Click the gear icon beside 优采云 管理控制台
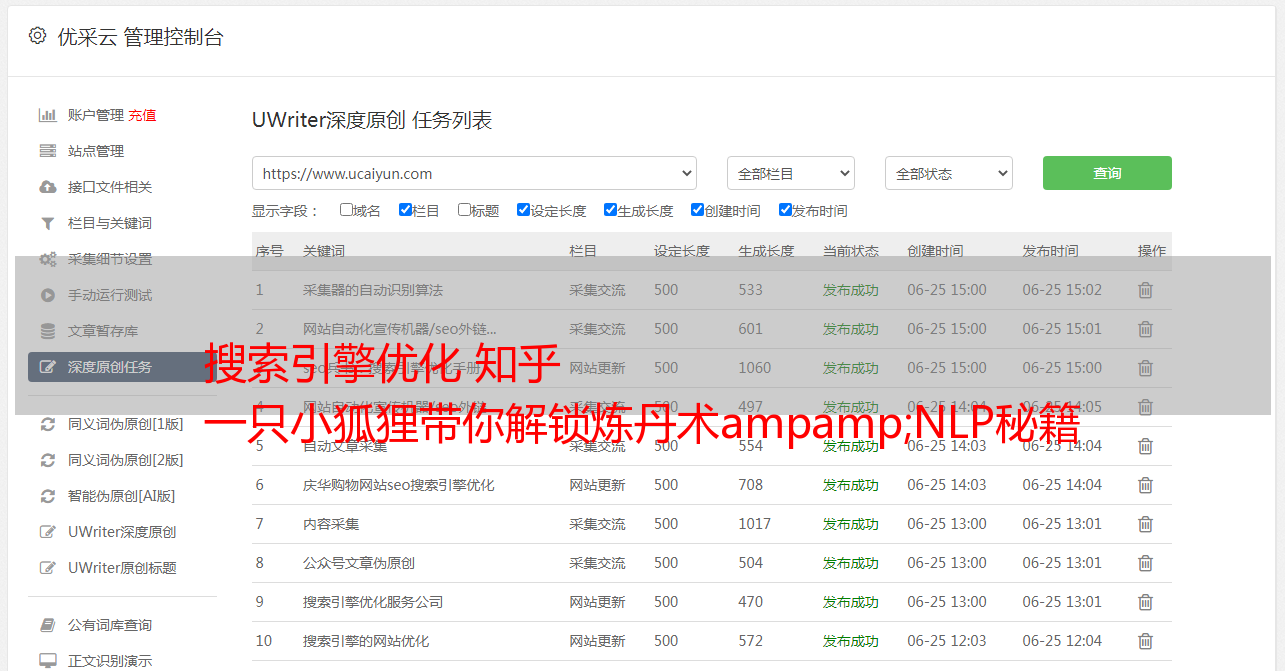Image resolution: width=1285 pixels, height=671 pixels. coord(37,36)
